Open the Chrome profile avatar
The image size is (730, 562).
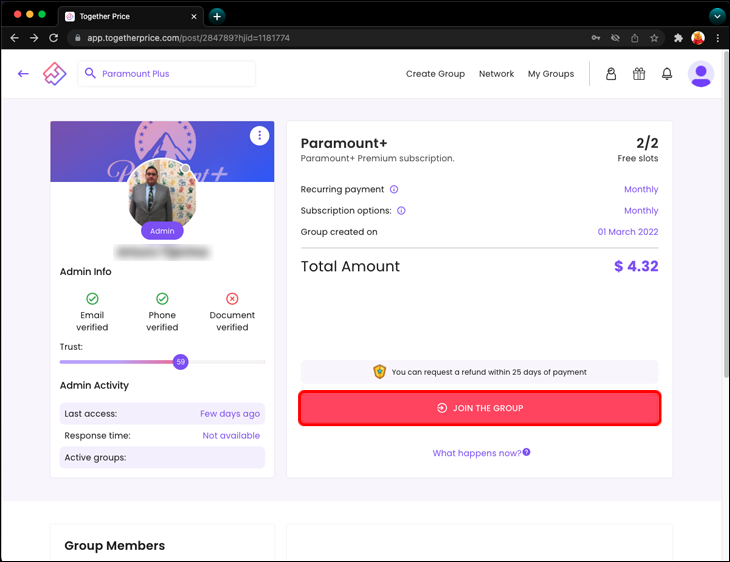[698, 38]
